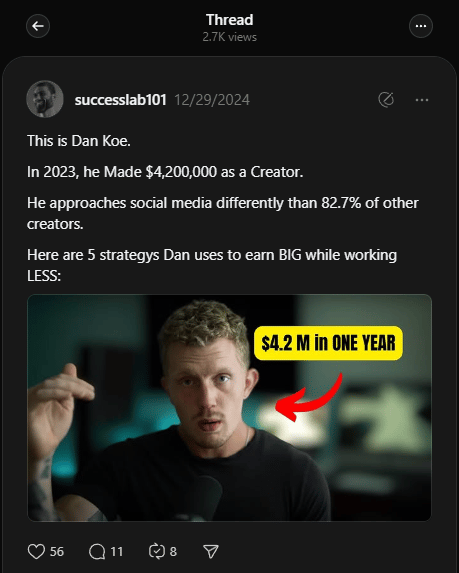459x573 pixels.
Task: Open the 8 reposts count
Action: pyautogui.click(x=173, y=551)
